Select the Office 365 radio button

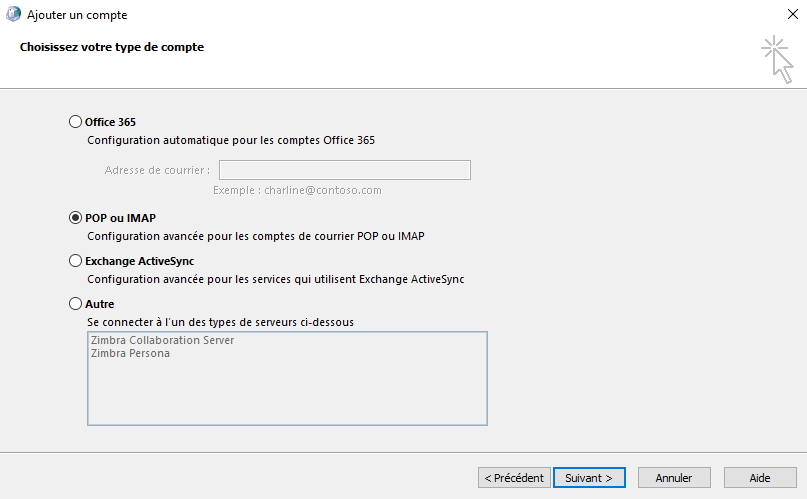pos(75,122)
